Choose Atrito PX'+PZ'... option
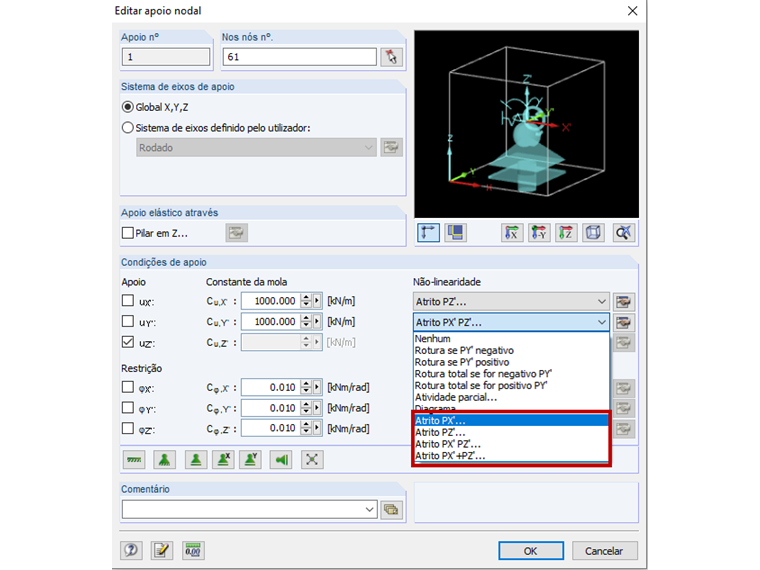 pyautogui.click(x=511, y=456)
